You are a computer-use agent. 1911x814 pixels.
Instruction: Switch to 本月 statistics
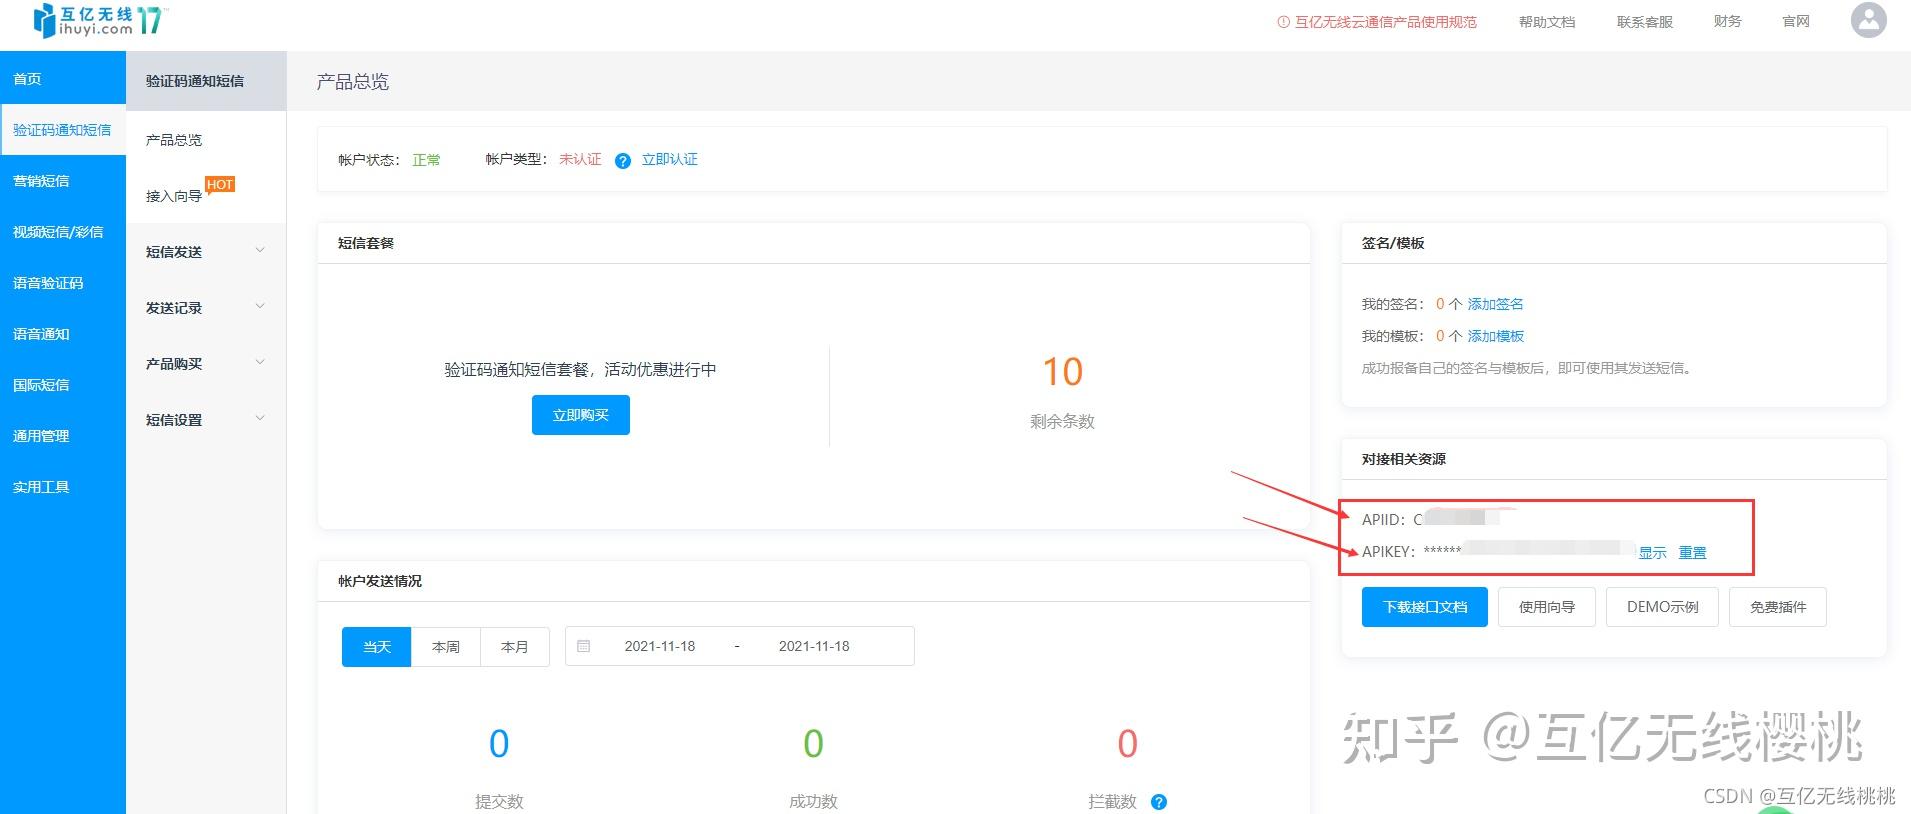tap(515, 647)
